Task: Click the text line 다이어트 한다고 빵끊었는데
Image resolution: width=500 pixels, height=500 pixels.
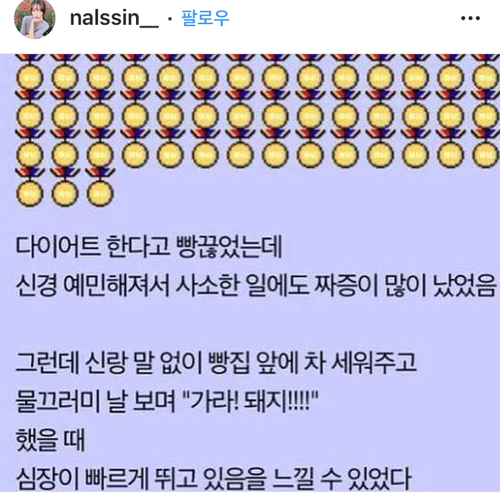Action: (149, 247)
